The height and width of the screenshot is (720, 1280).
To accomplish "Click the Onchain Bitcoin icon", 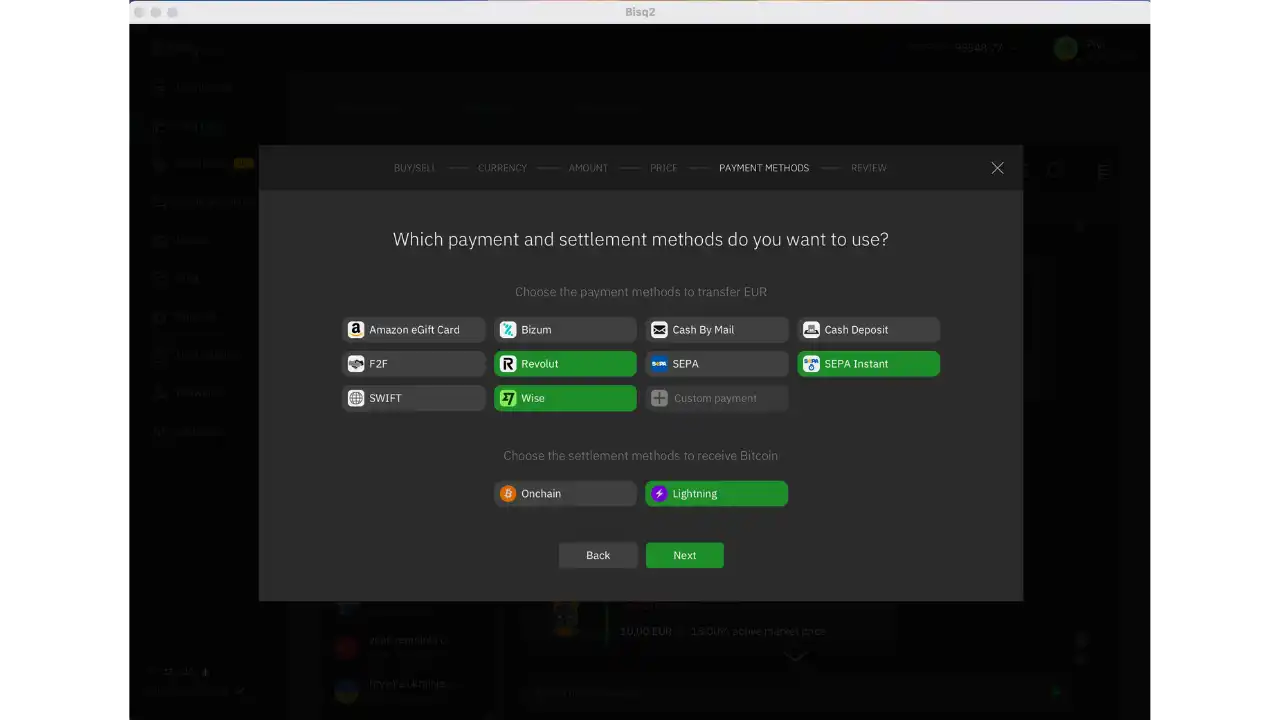I will click(508, 494).
